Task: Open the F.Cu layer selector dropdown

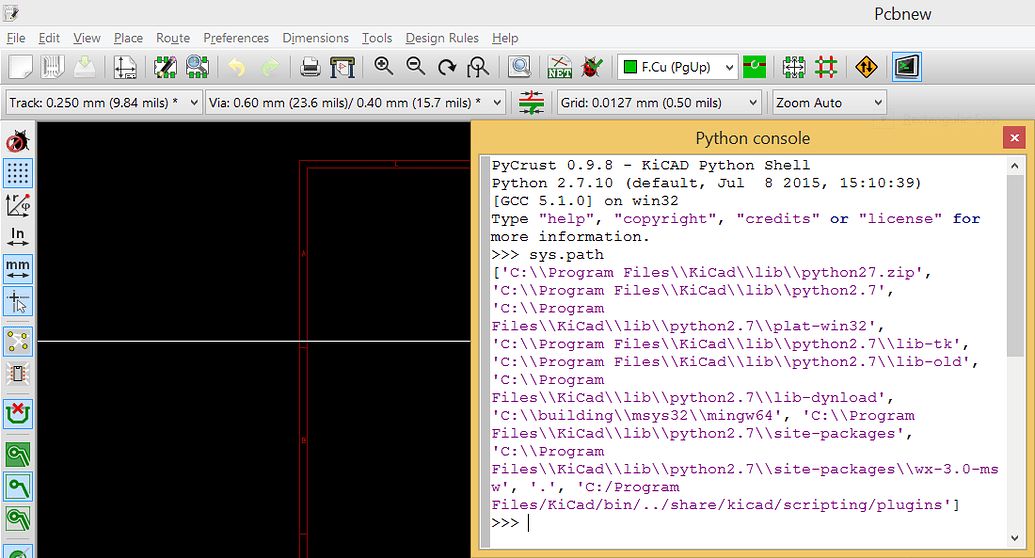Action: [678, 67]
